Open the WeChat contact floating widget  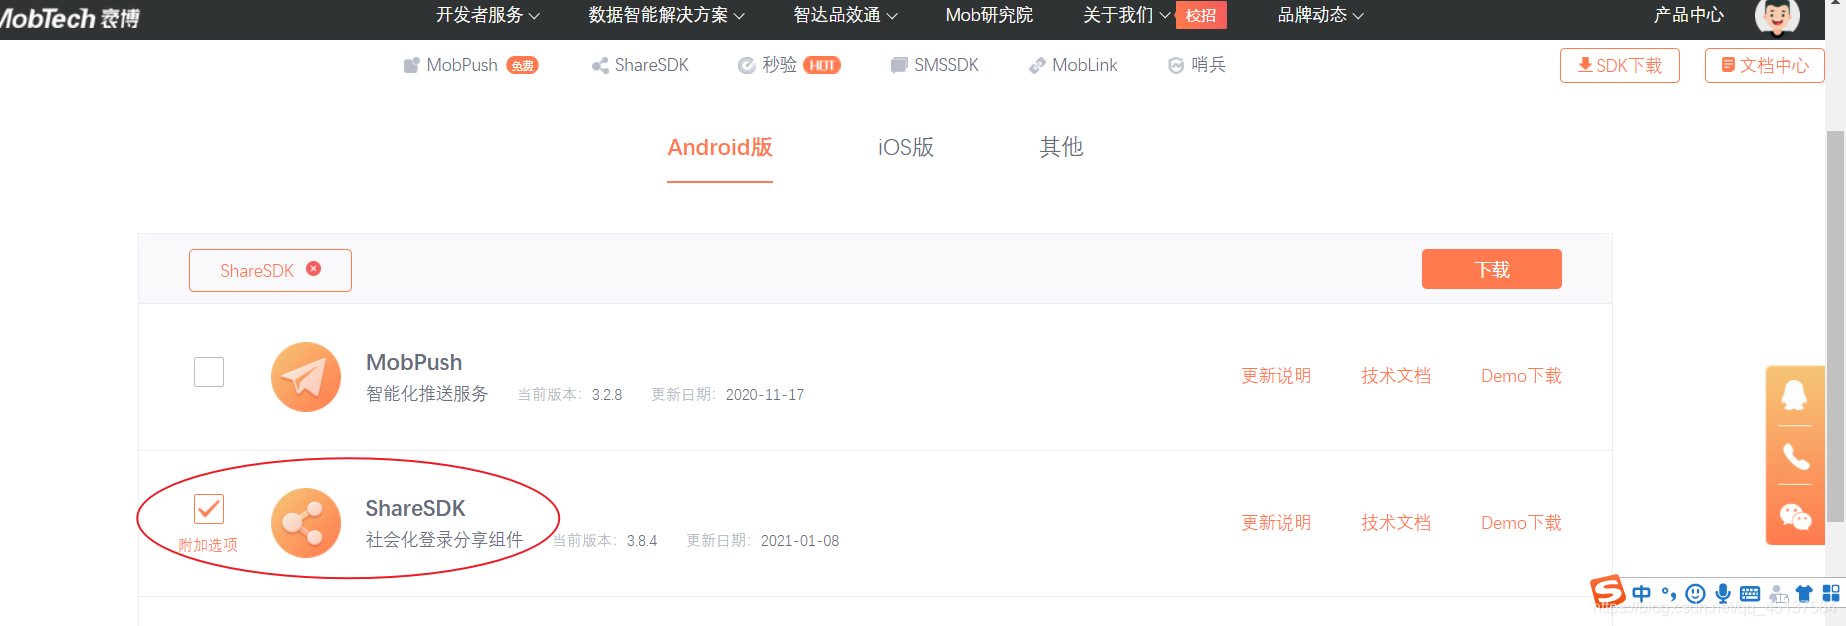(x=1795, y=517)
